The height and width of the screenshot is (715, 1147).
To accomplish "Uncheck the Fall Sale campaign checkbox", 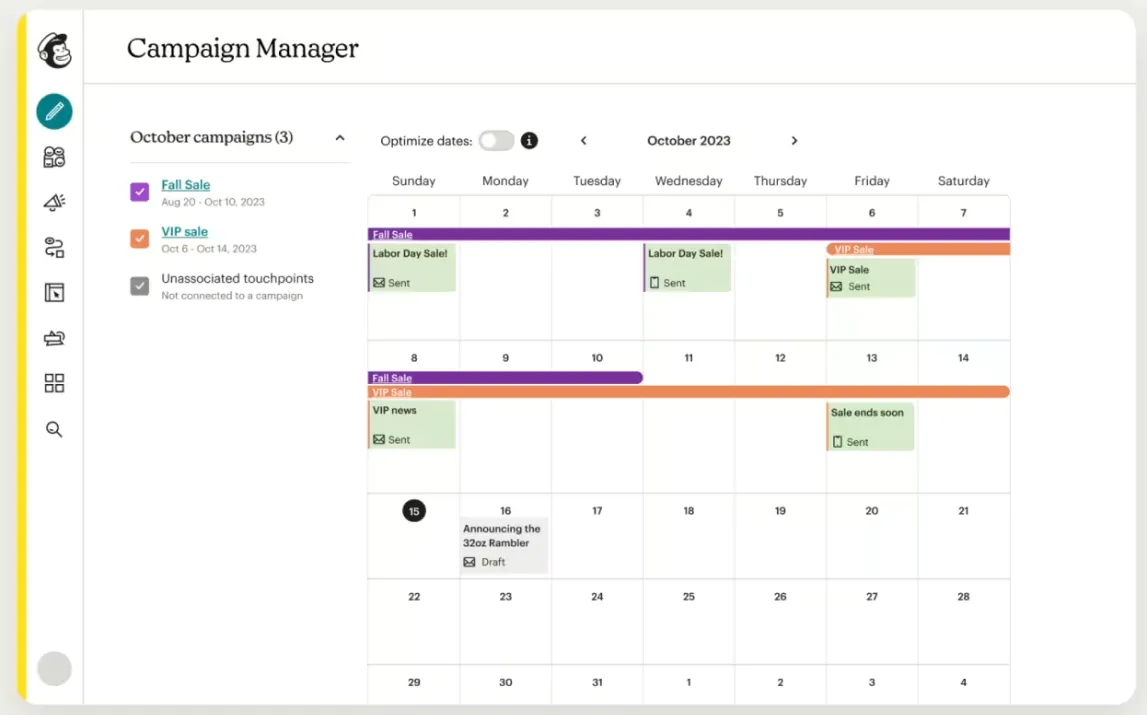I will point(140,192).
